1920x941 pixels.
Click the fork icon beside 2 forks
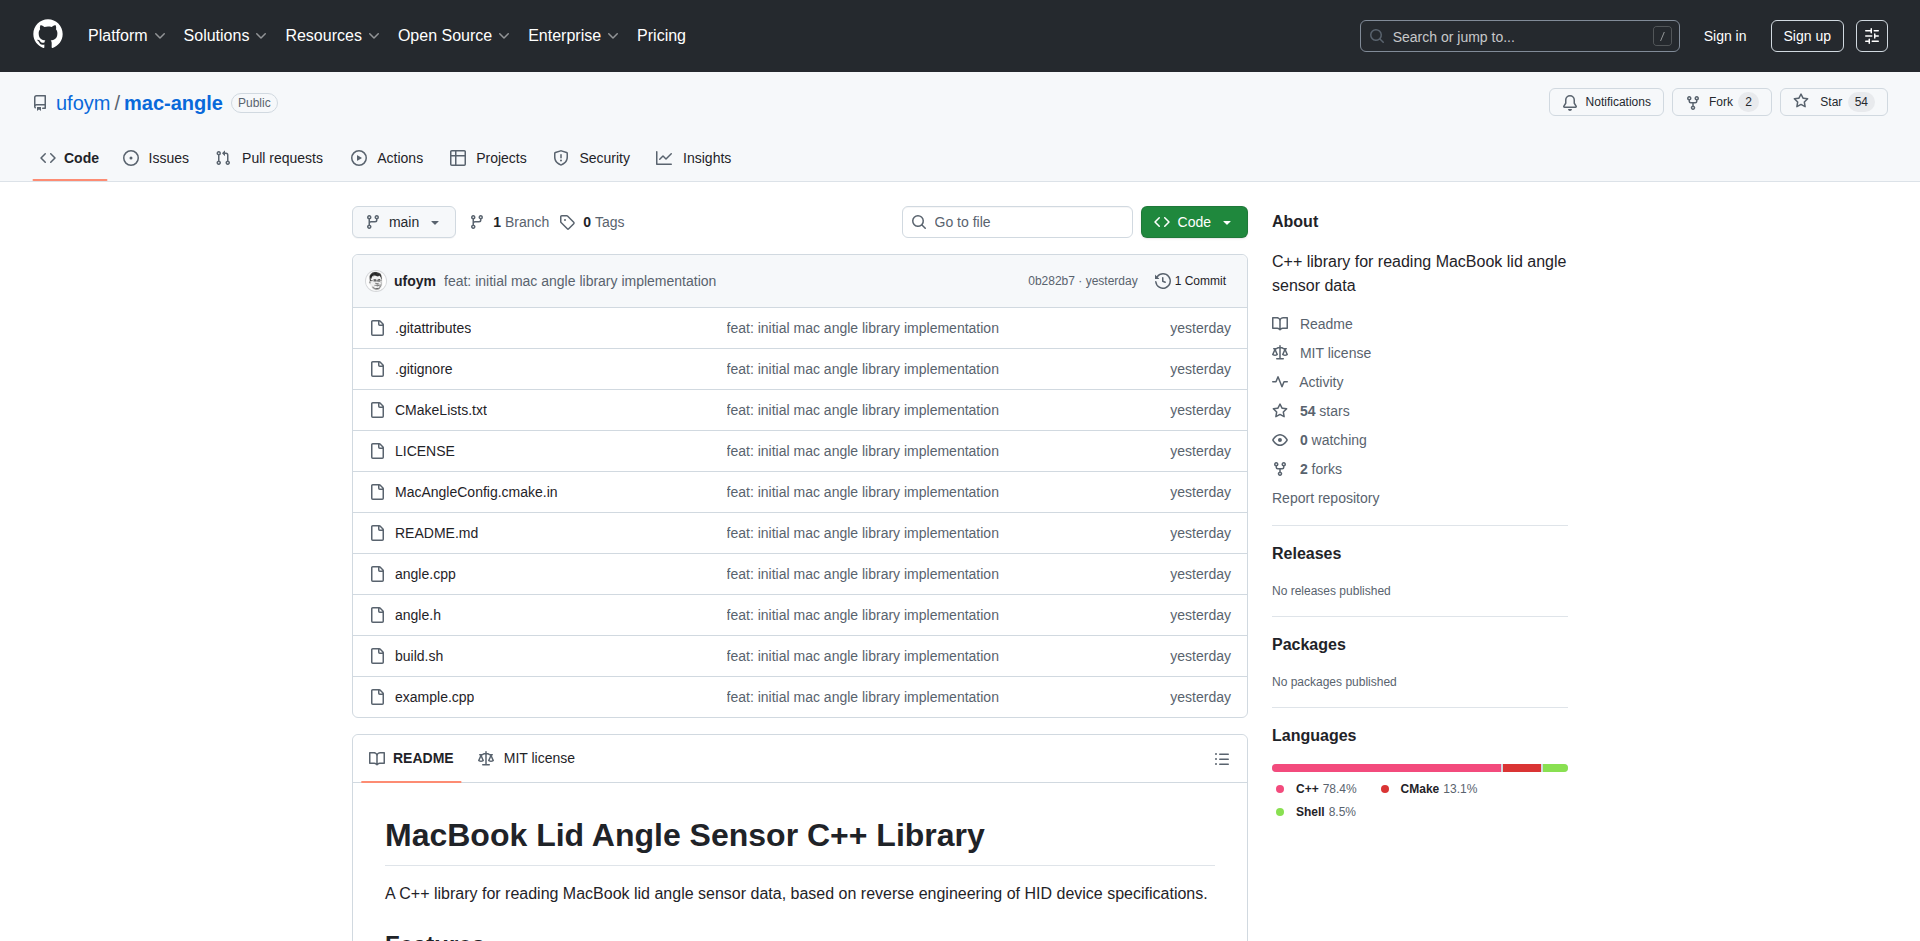(x=1280, y=469)
